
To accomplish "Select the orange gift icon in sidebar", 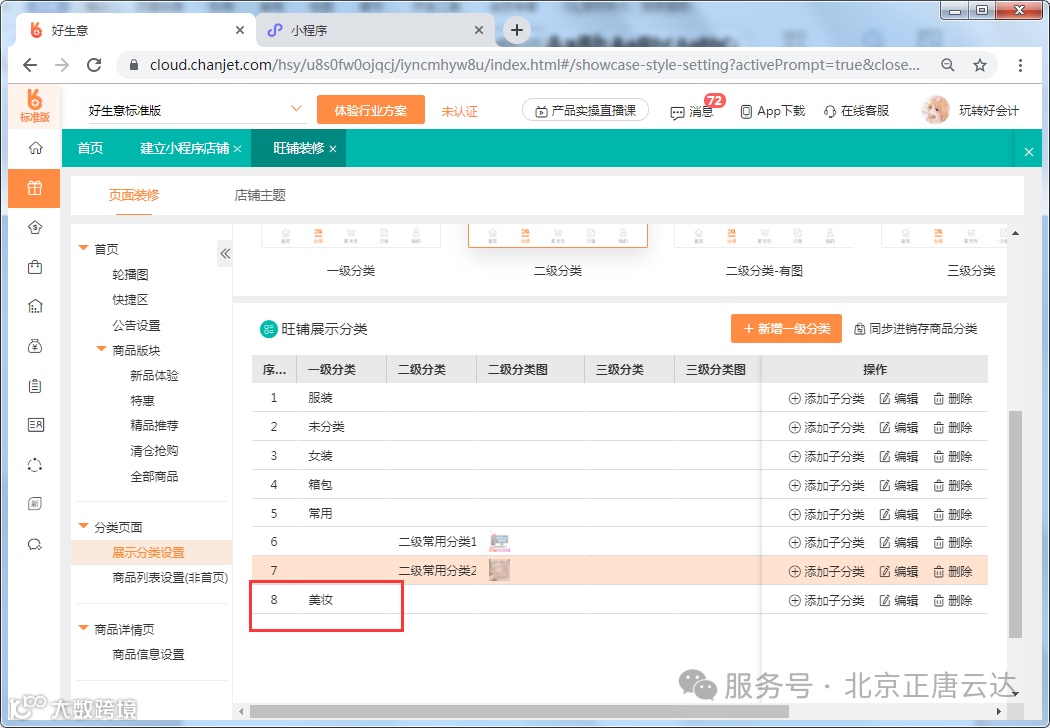I will pos(34,188).
